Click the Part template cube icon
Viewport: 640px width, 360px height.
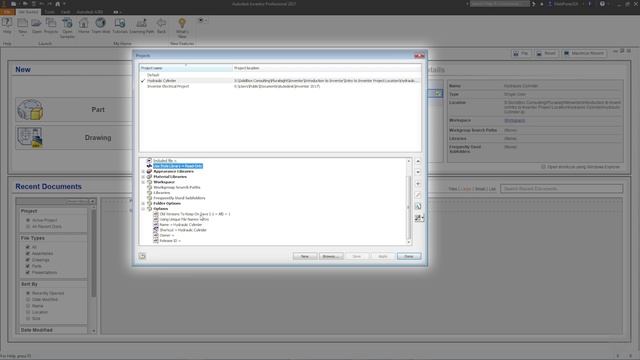[30, 109]
